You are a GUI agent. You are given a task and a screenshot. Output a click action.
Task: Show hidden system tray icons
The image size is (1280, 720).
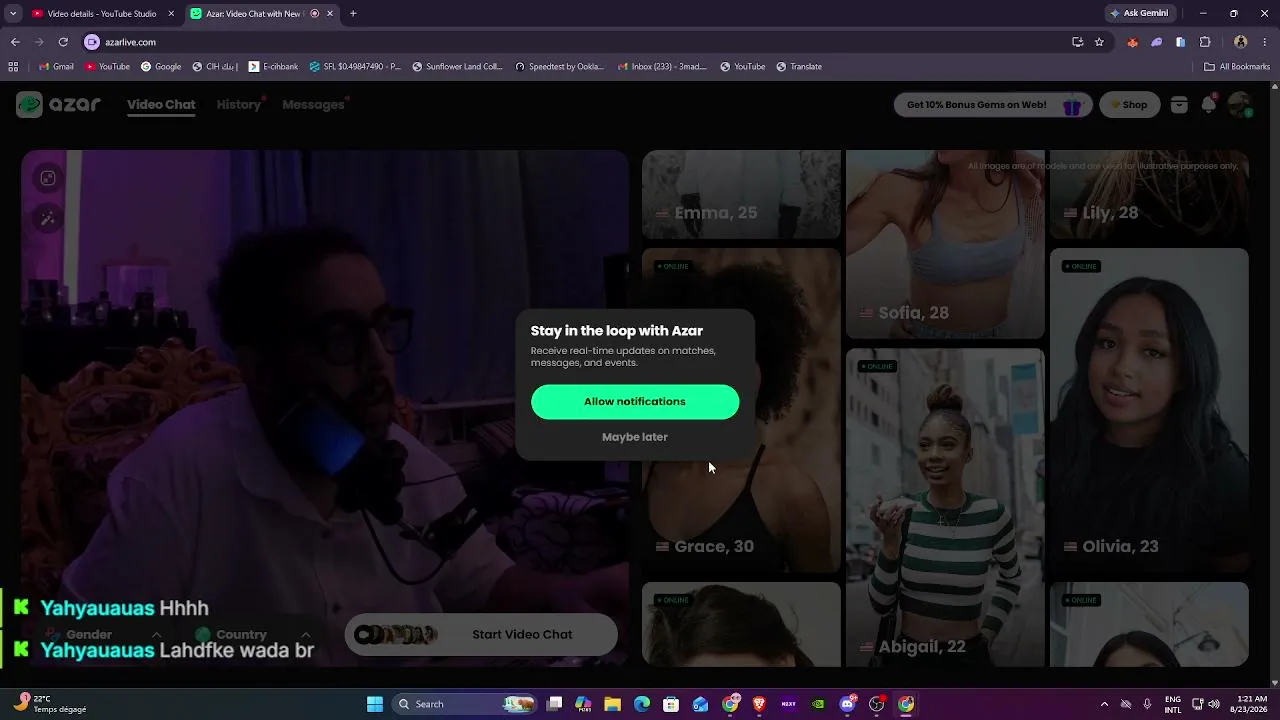(x=1104, y=704)
